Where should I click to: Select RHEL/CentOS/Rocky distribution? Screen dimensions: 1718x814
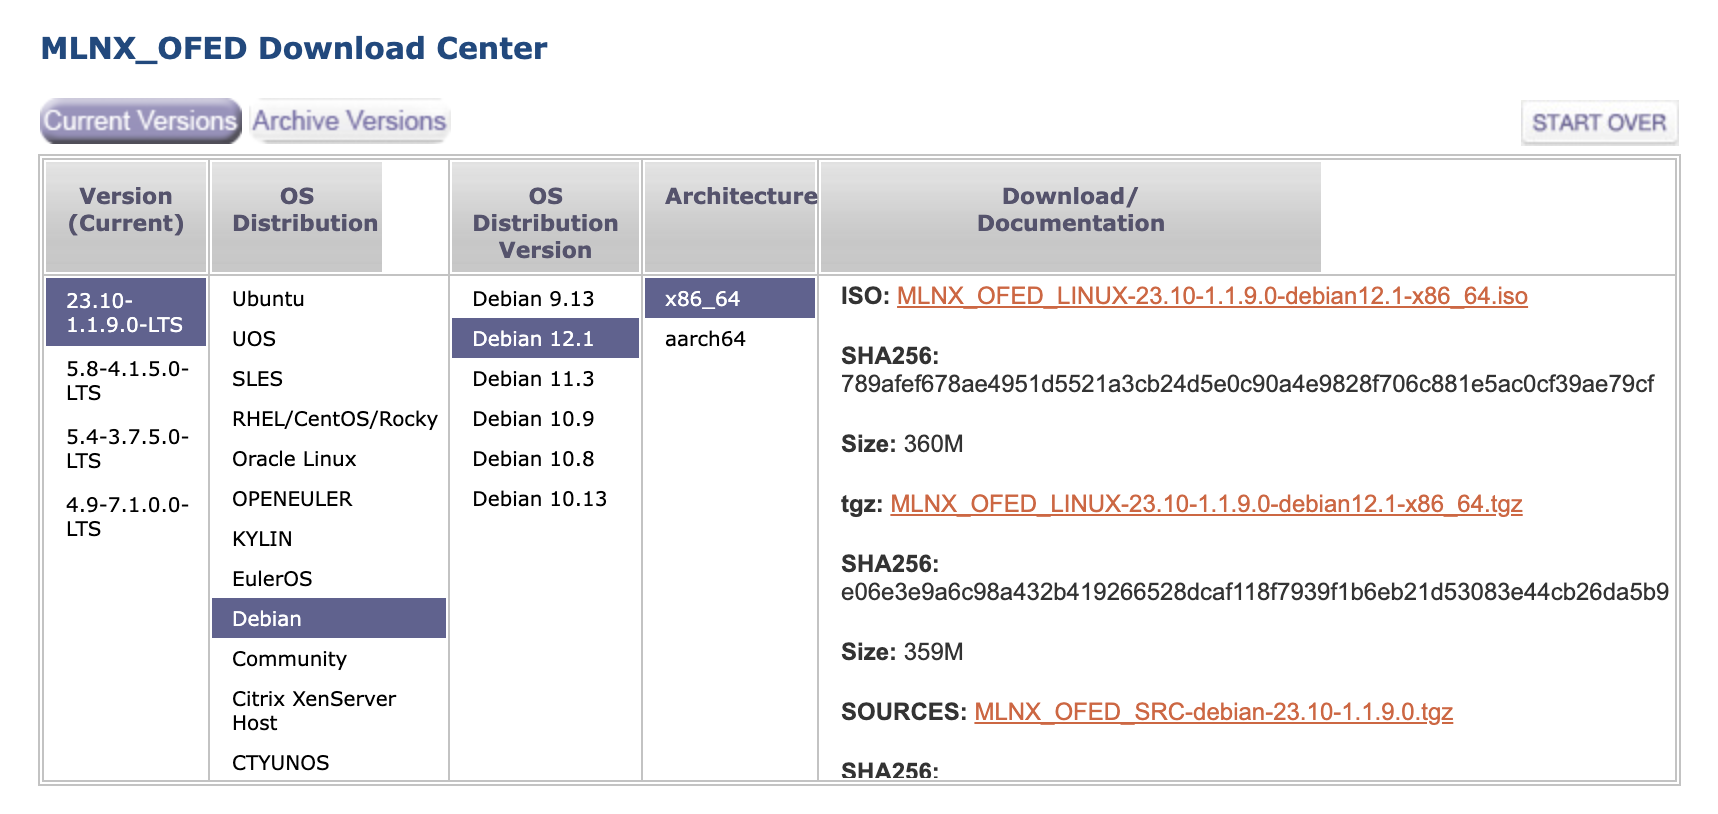(329, 418)
